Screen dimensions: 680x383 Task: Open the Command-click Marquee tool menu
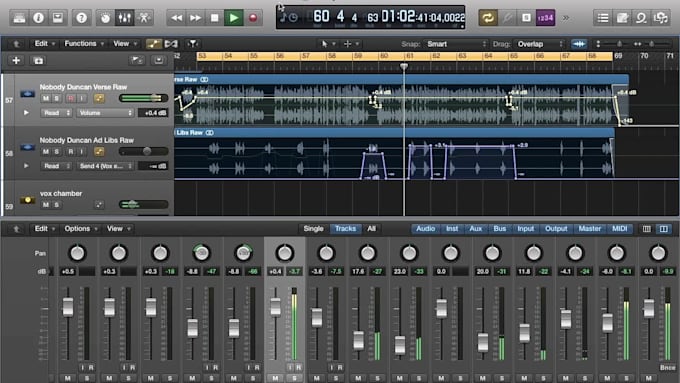pos(351,44)
